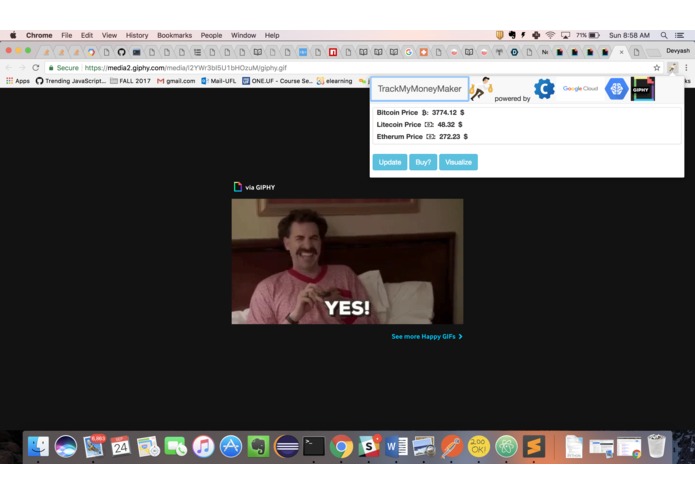Open Notification Center in menu bar
This screenshot has width=695, height=494.
point(679,35)
